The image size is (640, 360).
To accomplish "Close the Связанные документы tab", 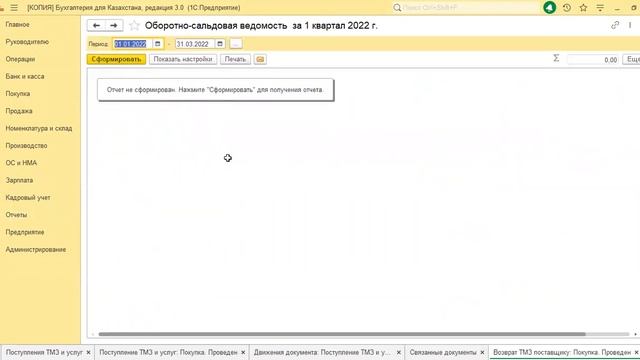I will (x=482, y=352).
